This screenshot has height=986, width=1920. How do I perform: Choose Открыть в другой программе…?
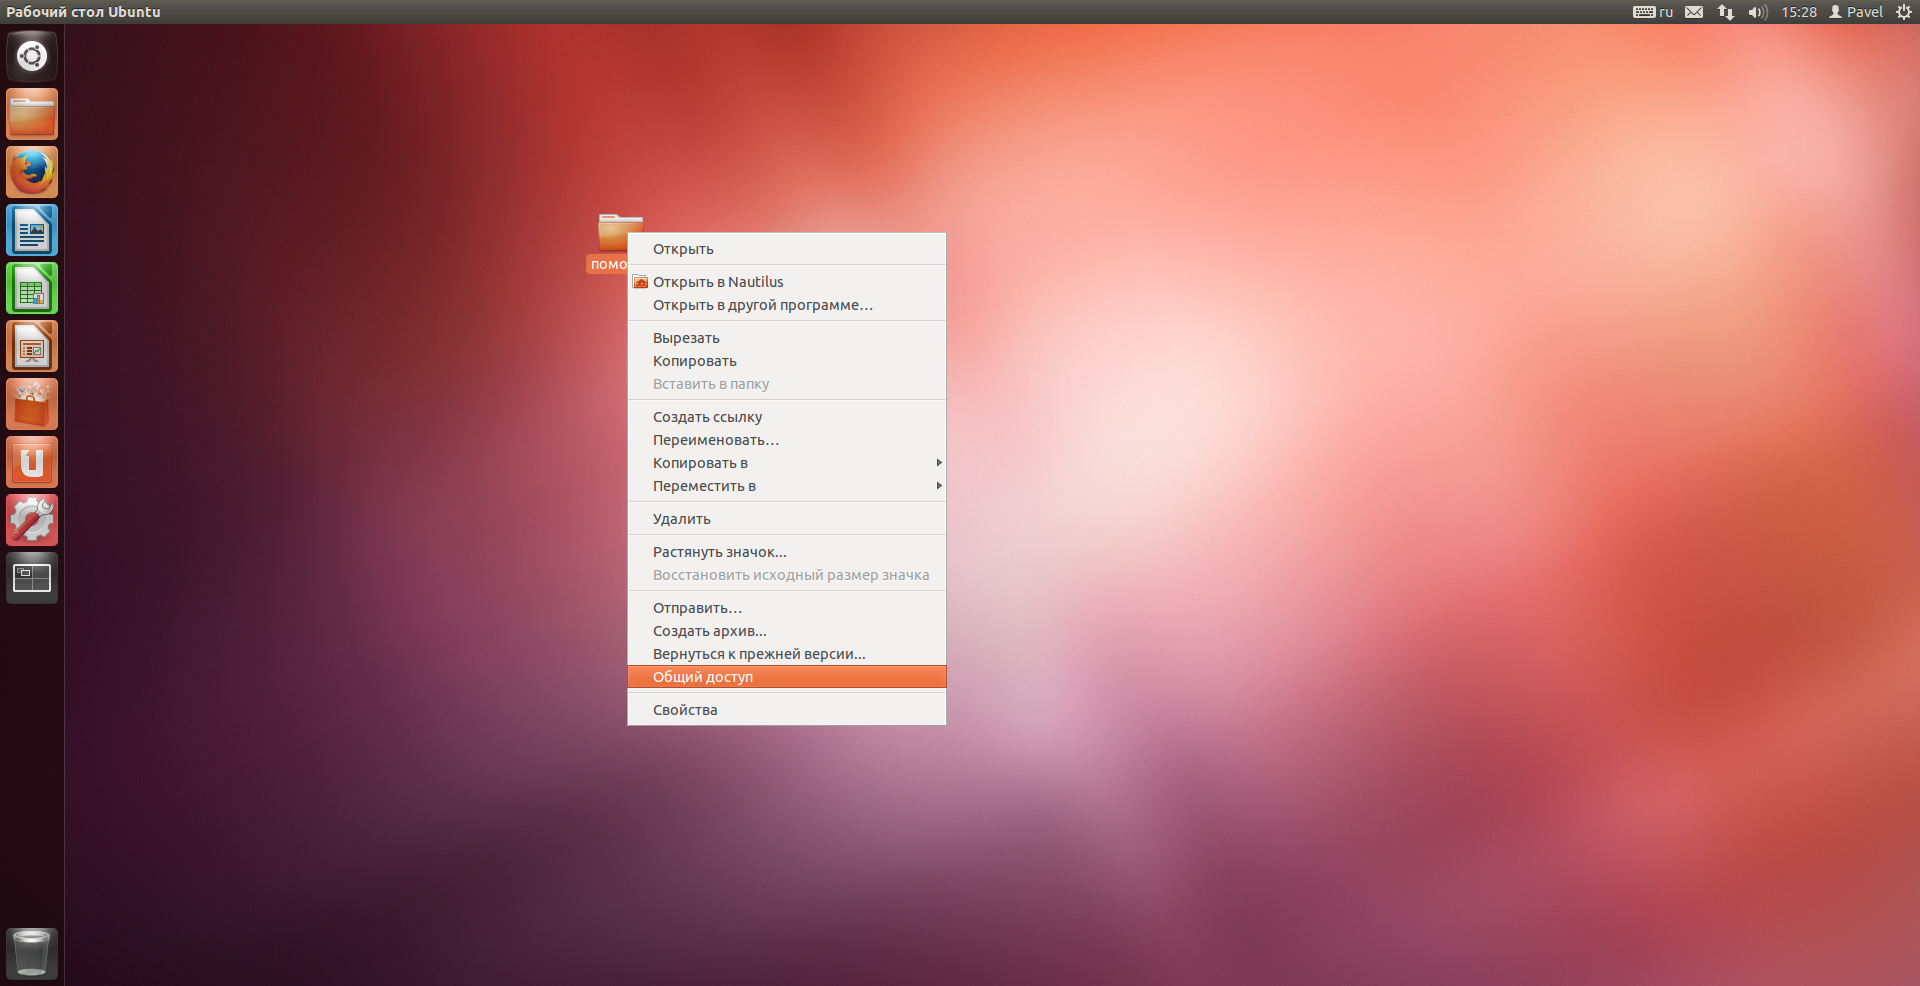pyautogui.click(x=787, y=305)
